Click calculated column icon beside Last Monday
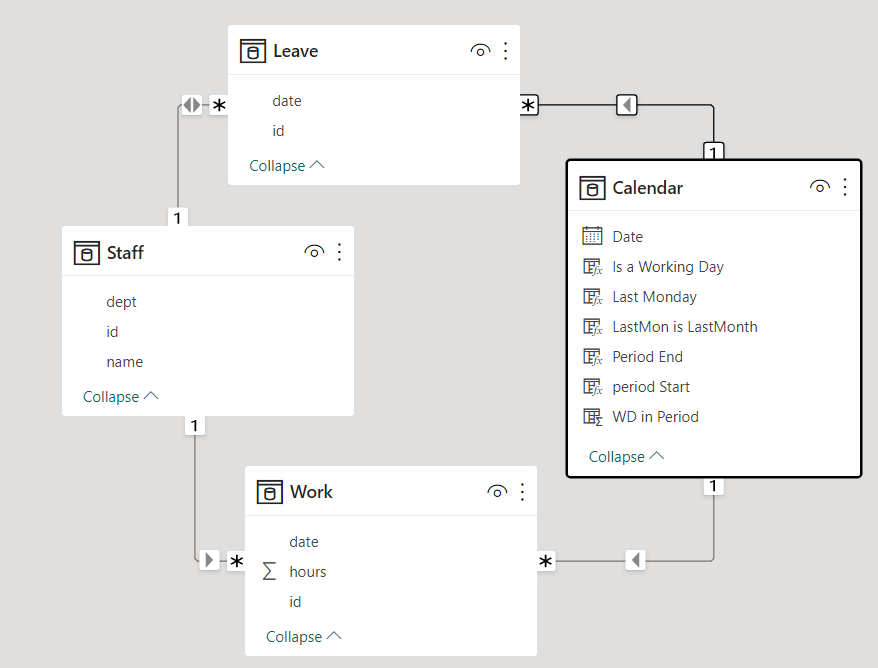Viewport: 878px width, 668px height. point(592,297)
